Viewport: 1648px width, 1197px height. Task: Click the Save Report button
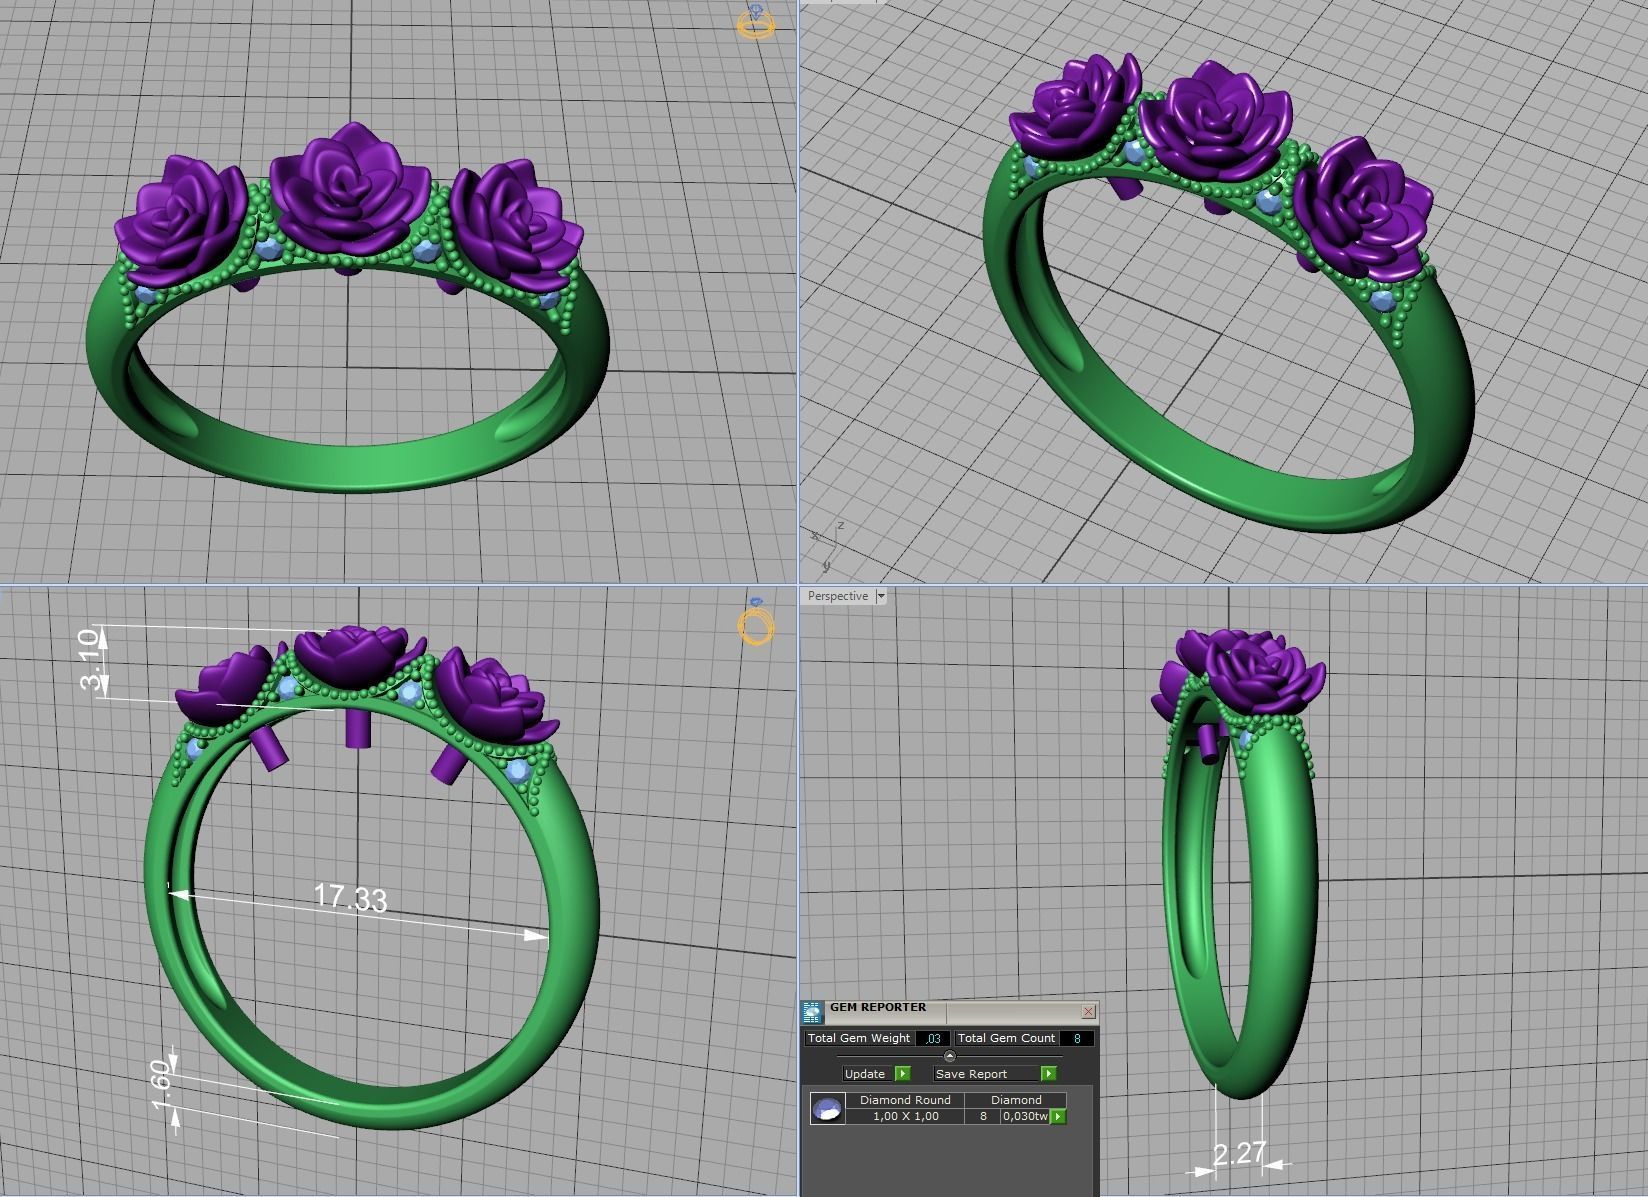(x=995, y=1073)
